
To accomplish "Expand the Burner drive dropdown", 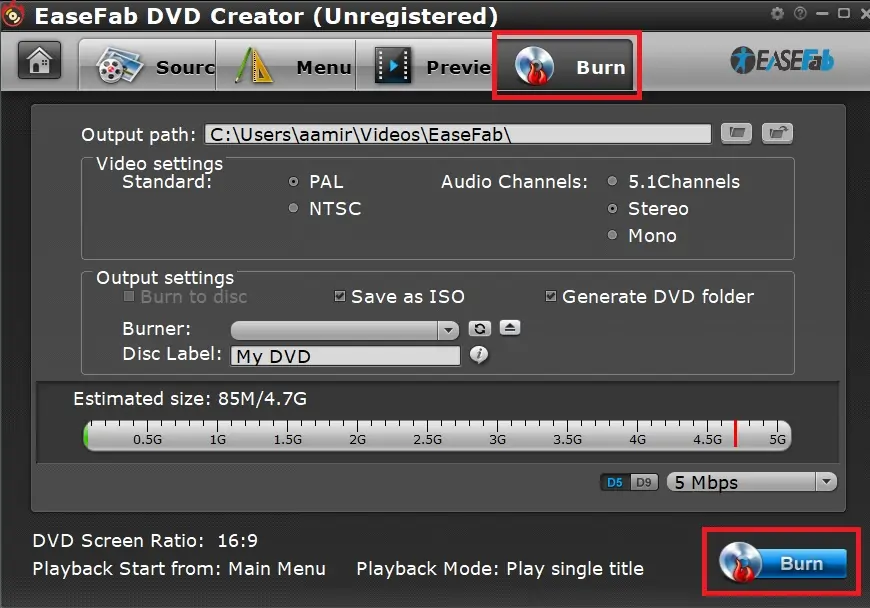I will [x=448, y=330].
